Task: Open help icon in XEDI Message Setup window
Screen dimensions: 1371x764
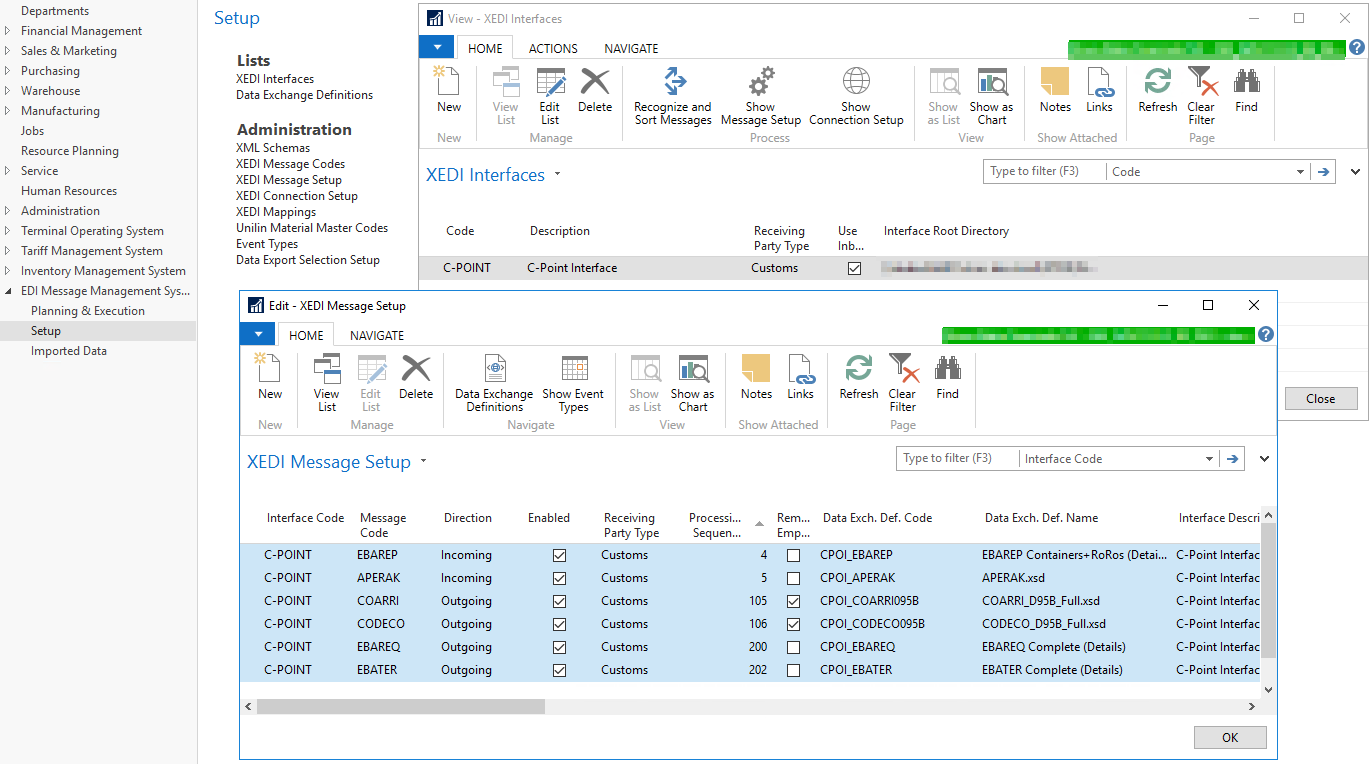Action: (x=1266, y=335)
